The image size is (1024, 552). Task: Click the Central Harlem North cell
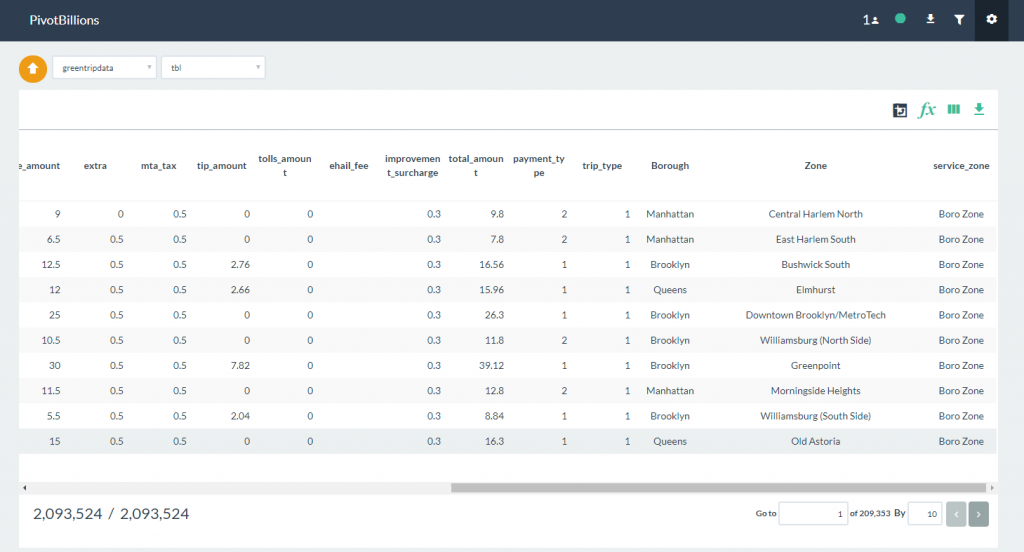pyautogui.click(x=816, y=214)
